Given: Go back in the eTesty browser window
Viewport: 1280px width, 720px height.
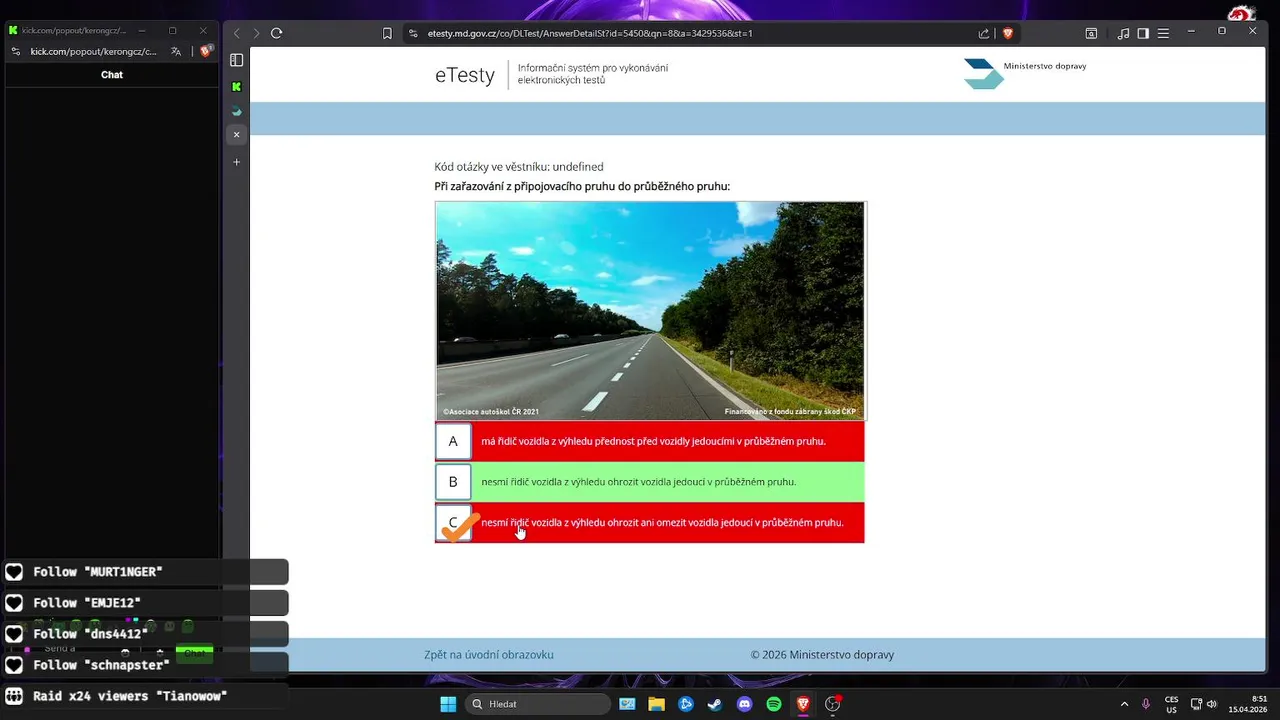Looking at the screenshot, I should (x=237, y=33).
